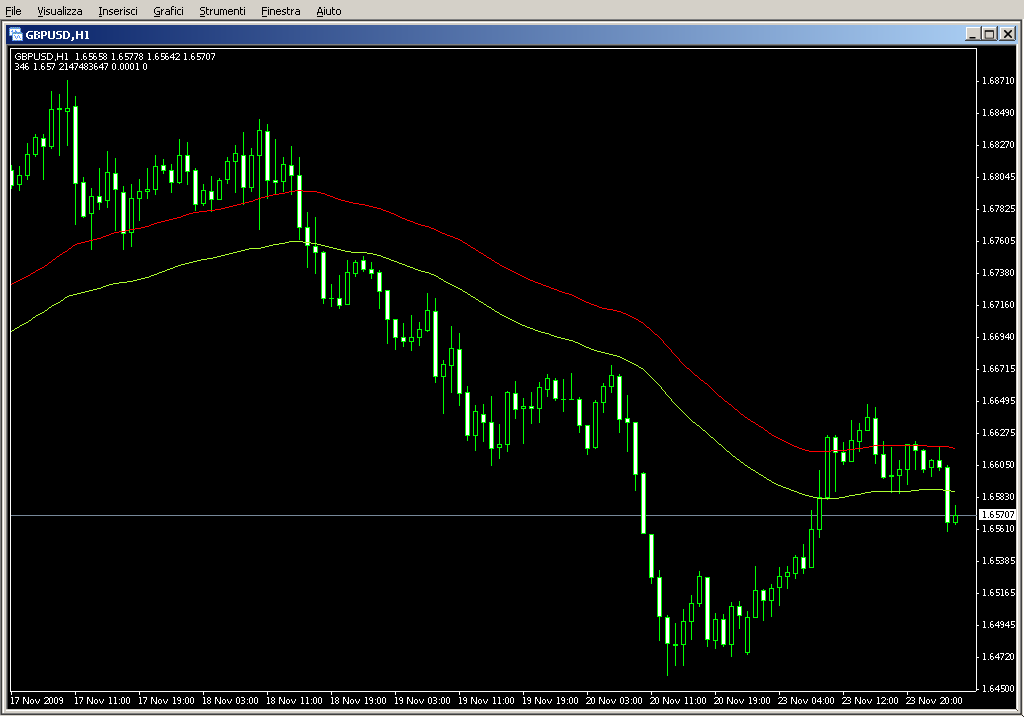Click the 18 Nov 11:00 time label

(294, 701)
